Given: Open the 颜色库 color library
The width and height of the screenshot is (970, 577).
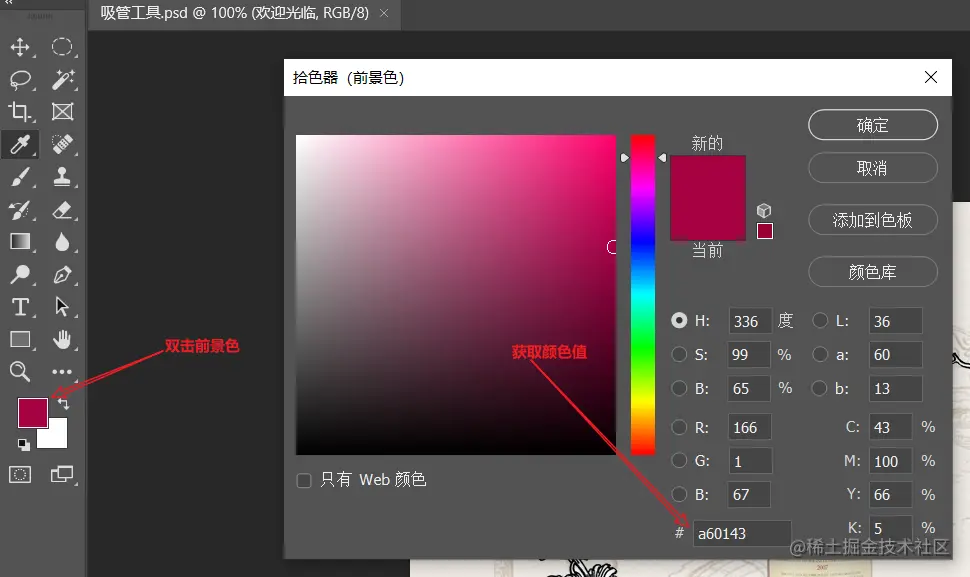Looking at the screenshot, I should point(872,272).
